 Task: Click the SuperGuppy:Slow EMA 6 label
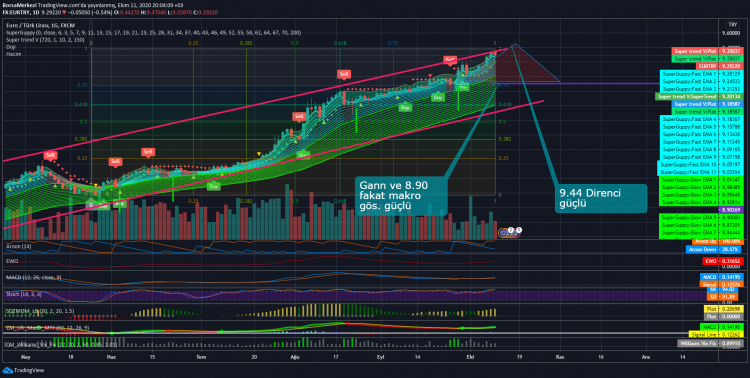tap(701, 225)
